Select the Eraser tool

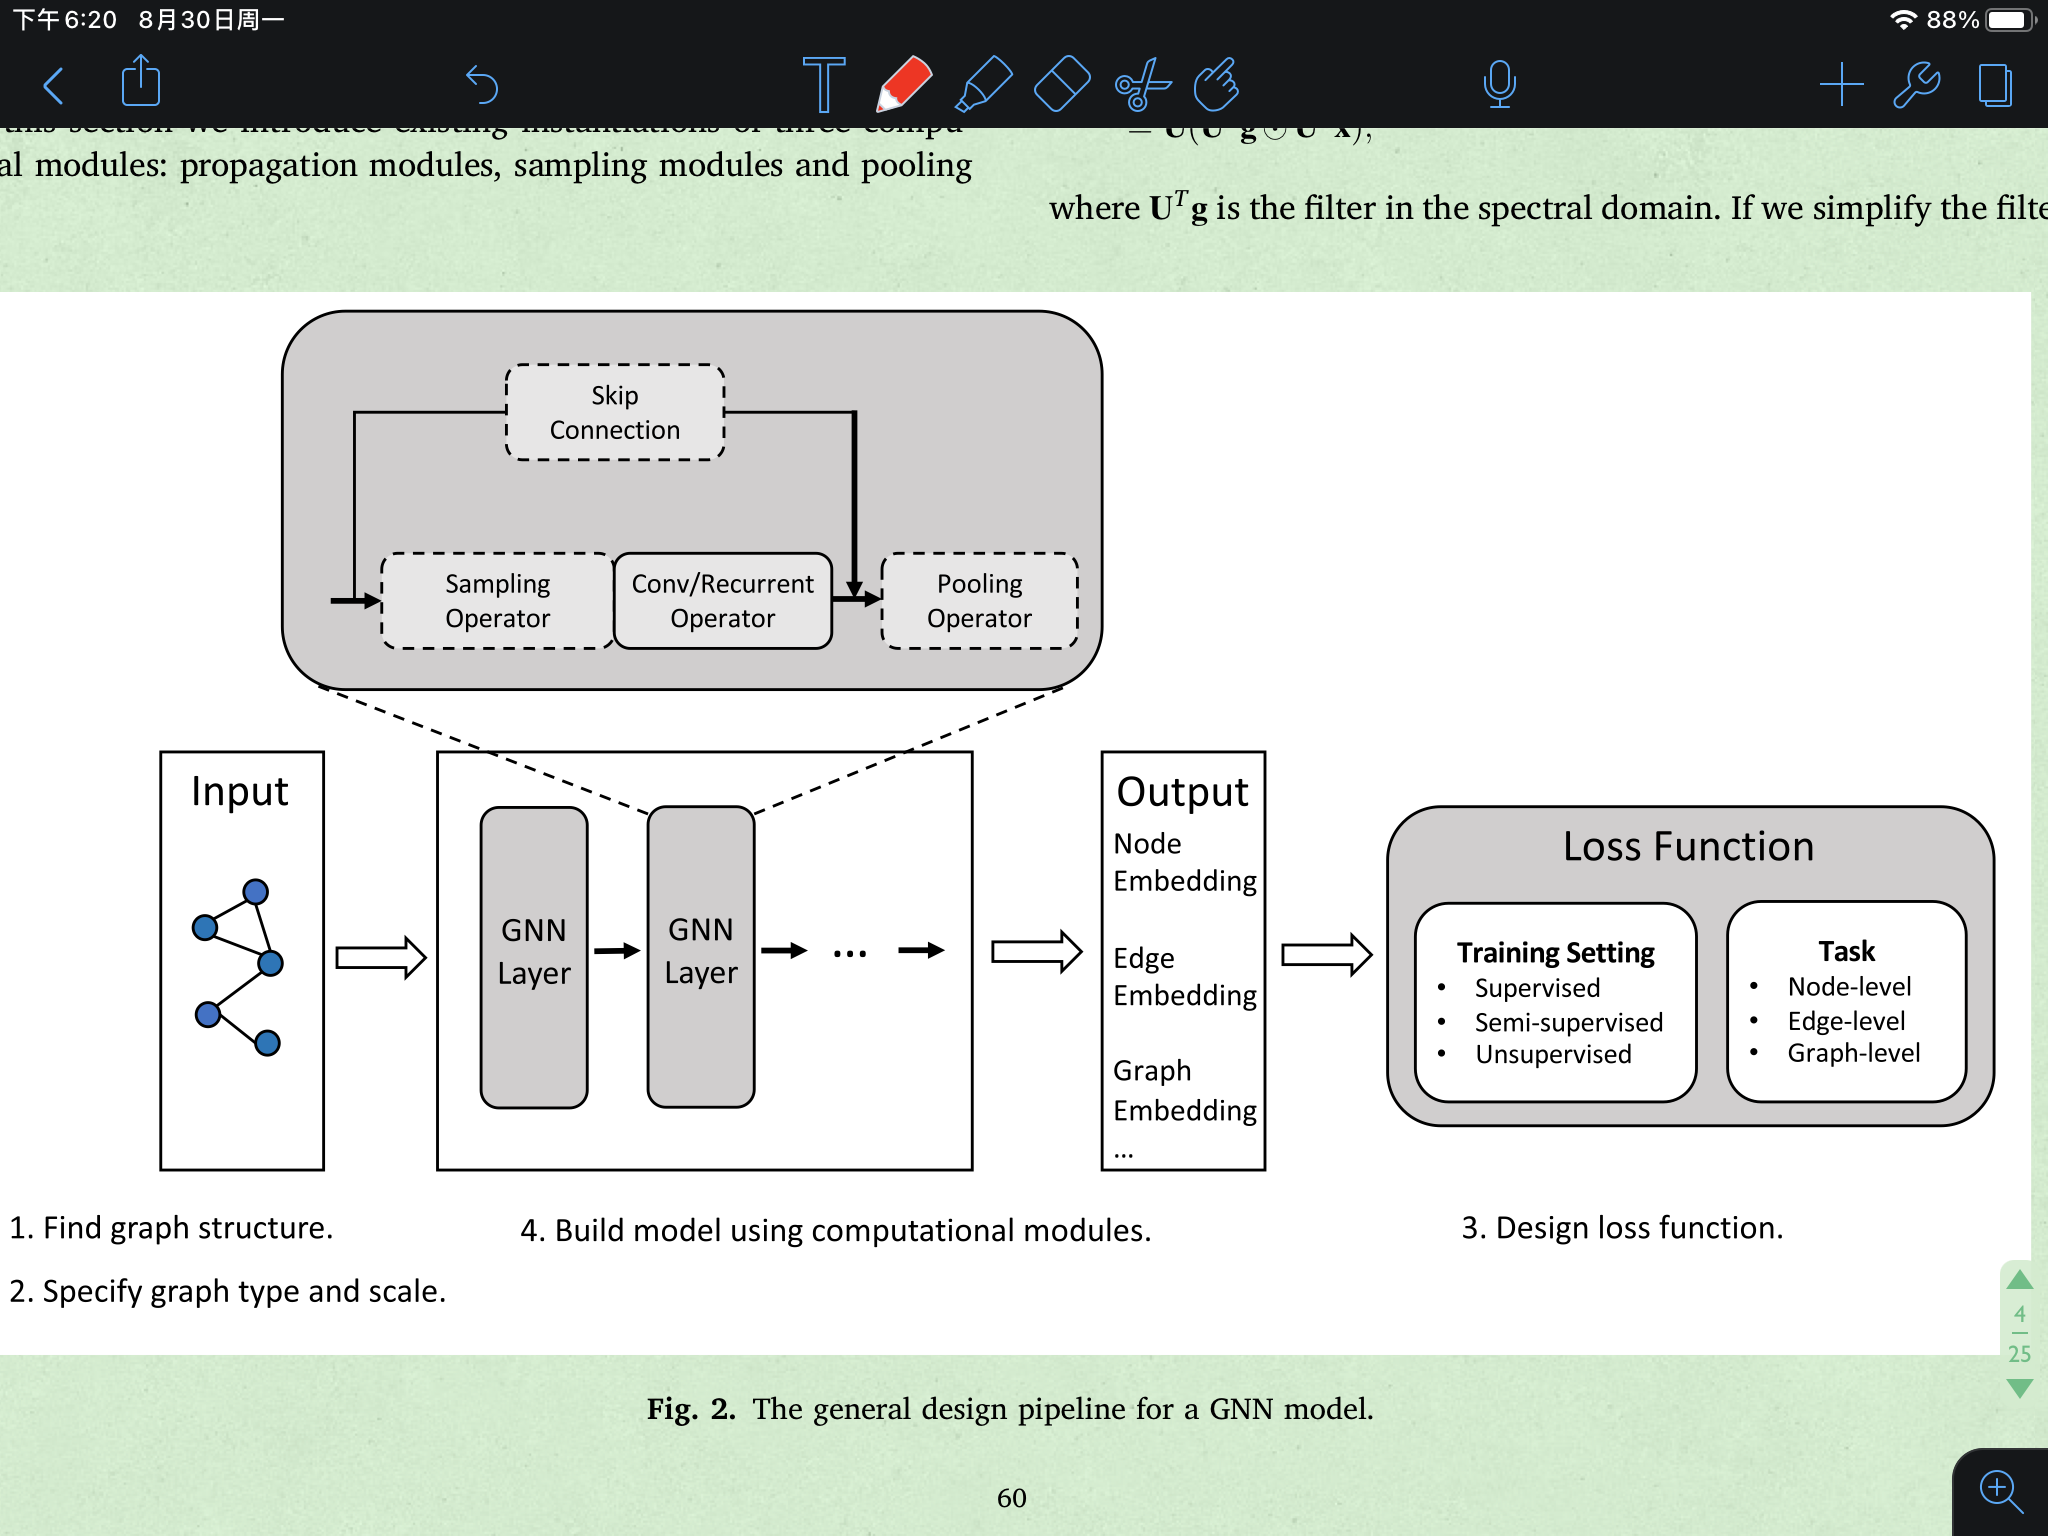pos(1062,84)
